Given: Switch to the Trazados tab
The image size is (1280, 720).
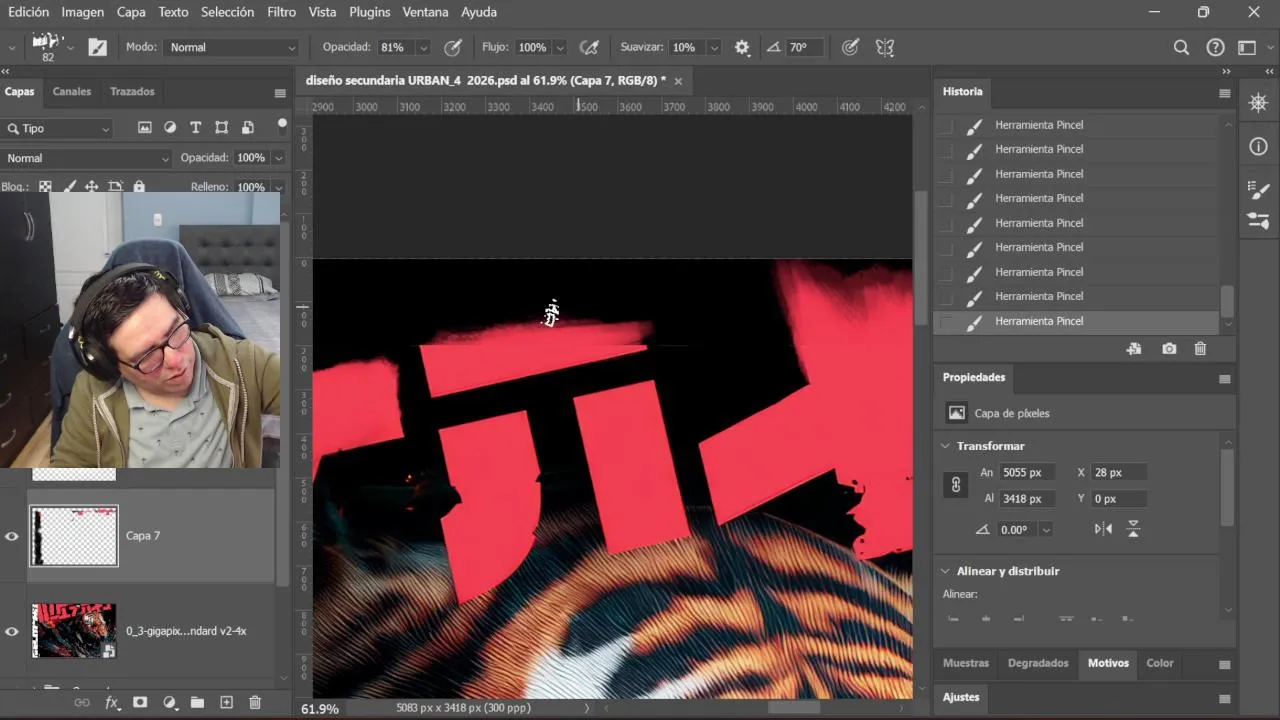Looking at the screenshot, I should (132, 91).
